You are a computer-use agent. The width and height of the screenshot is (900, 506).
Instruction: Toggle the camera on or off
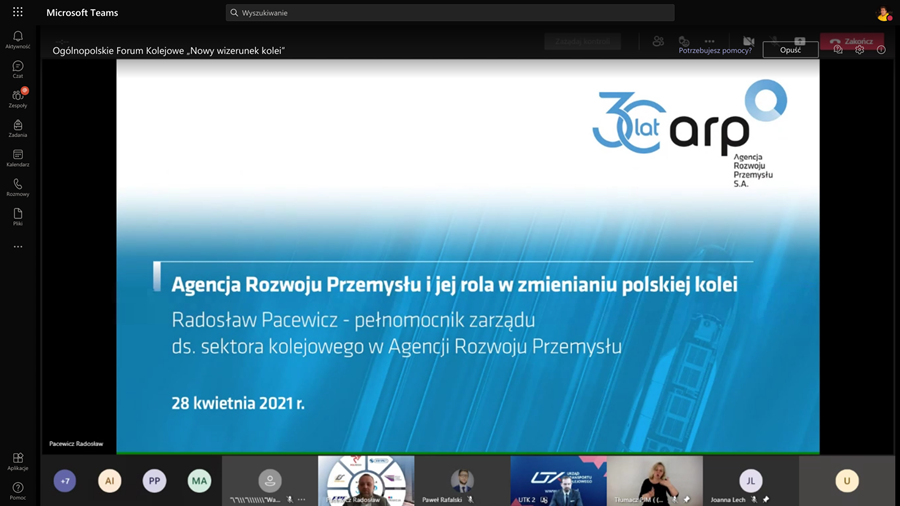(x=748, y=41)
